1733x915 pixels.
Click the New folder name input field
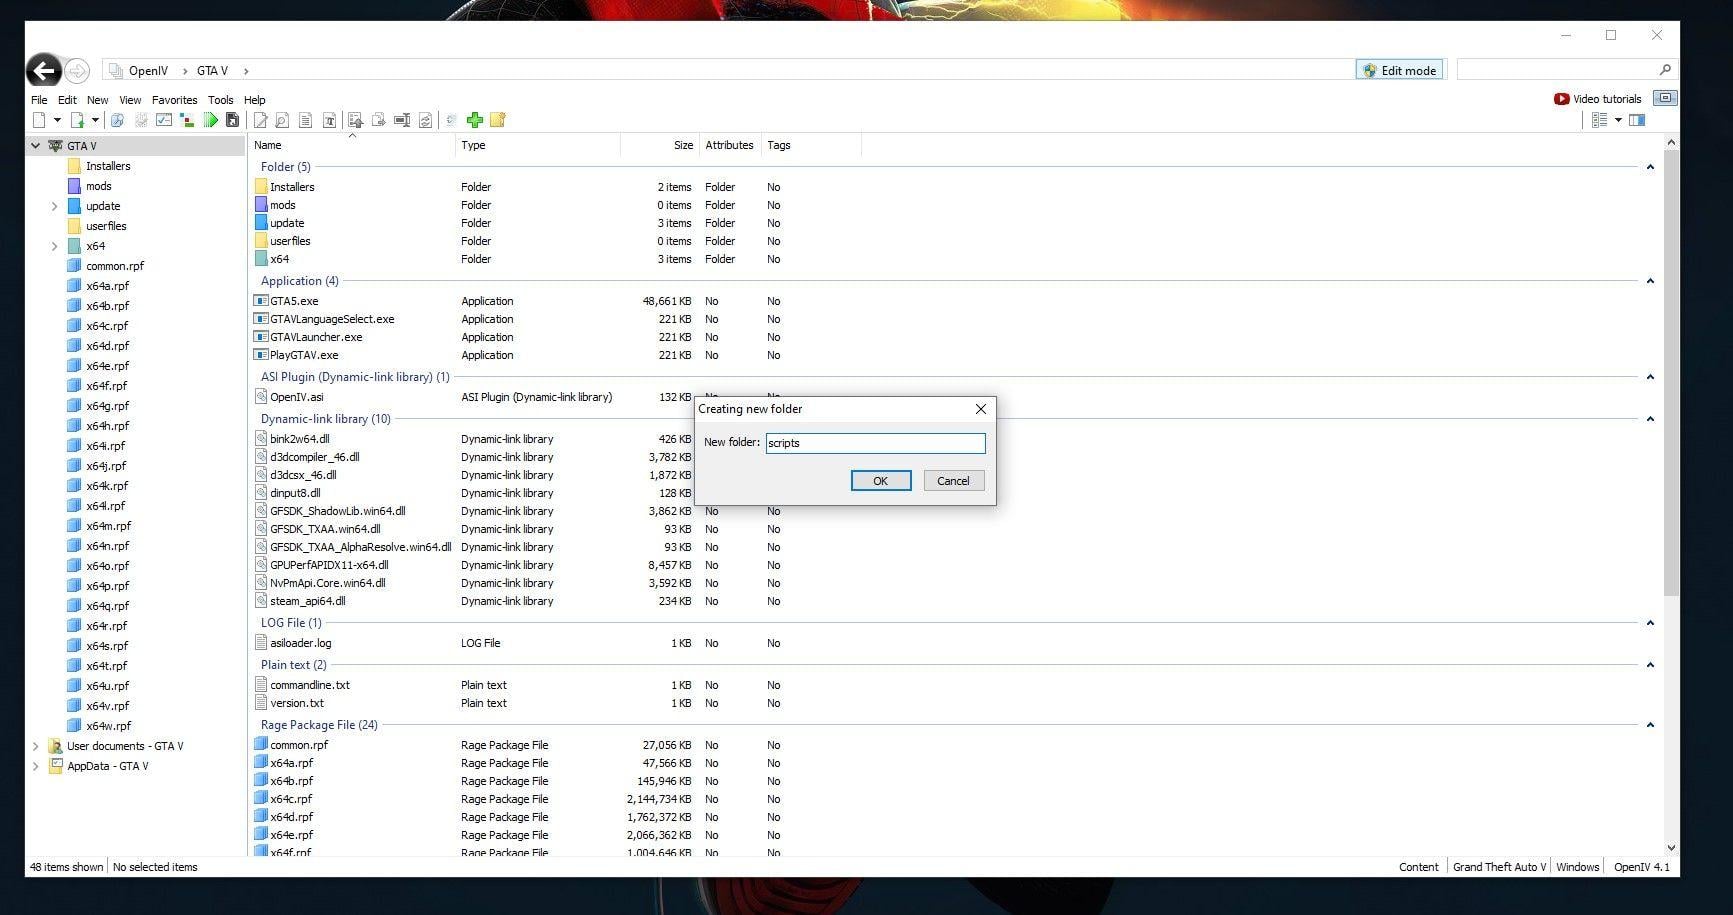[875, 443]
